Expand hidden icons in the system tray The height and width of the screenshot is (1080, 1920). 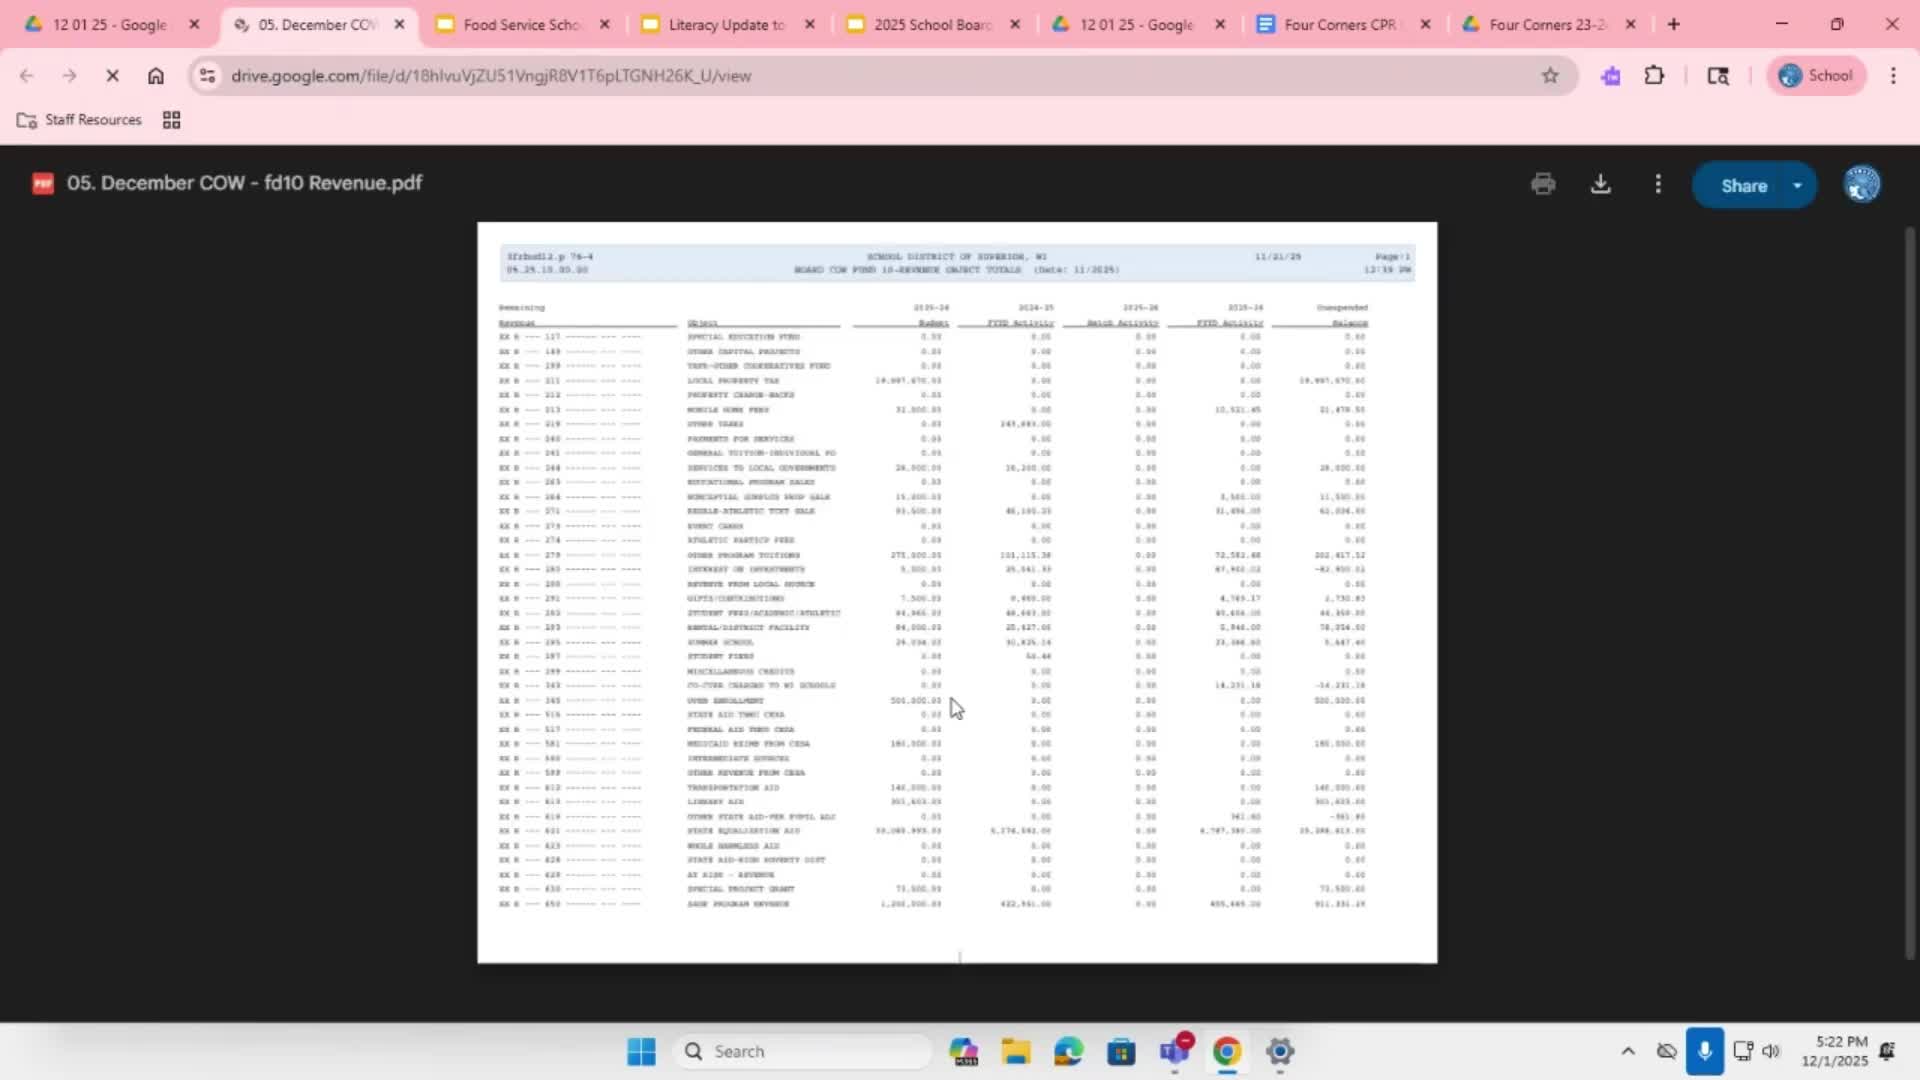1628,1051
